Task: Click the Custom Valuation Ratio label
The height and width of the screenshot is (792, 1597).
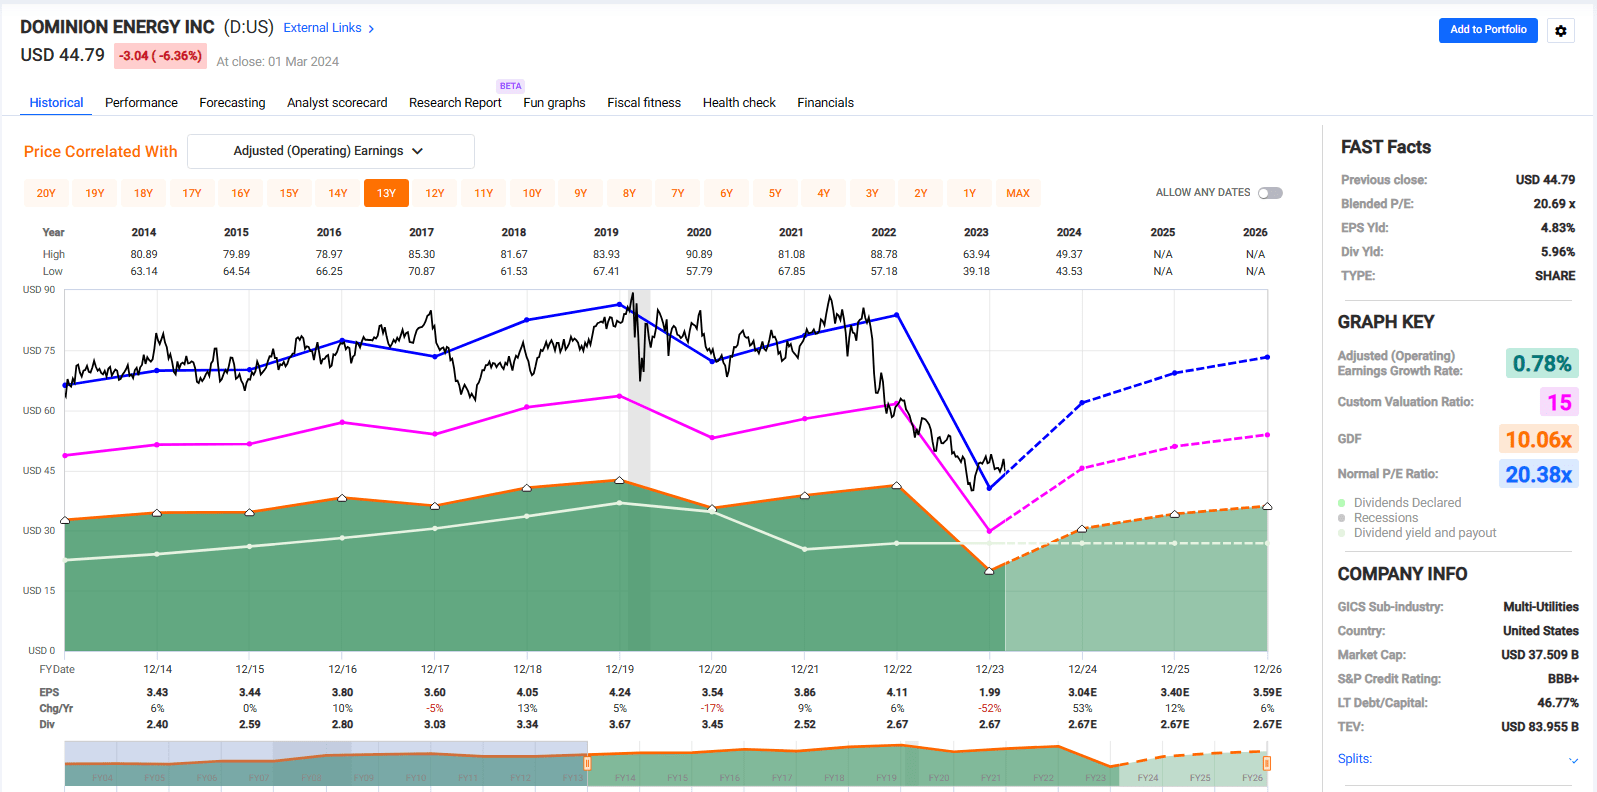Action: [x=1405, y=402]
